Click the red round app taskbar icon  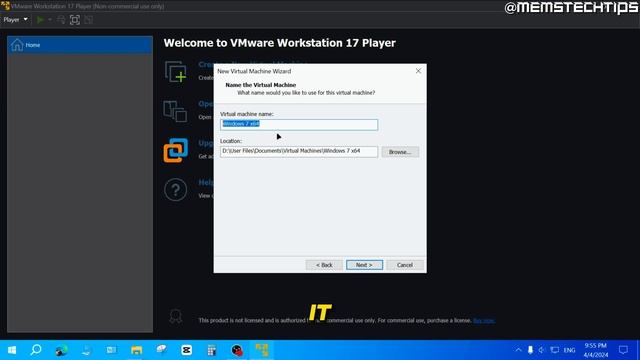click(237, 350)
